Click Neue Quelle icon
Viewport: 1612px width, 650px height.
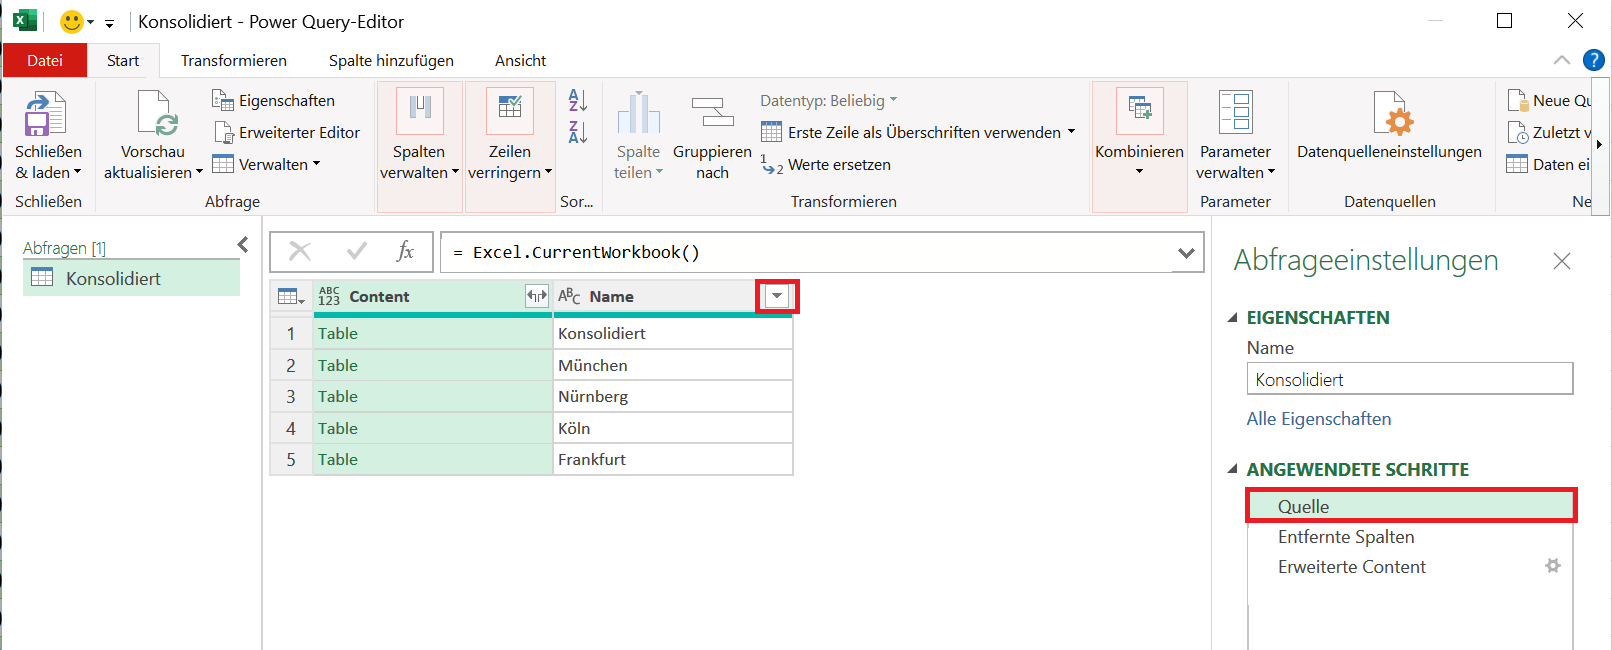point(1516,100)
